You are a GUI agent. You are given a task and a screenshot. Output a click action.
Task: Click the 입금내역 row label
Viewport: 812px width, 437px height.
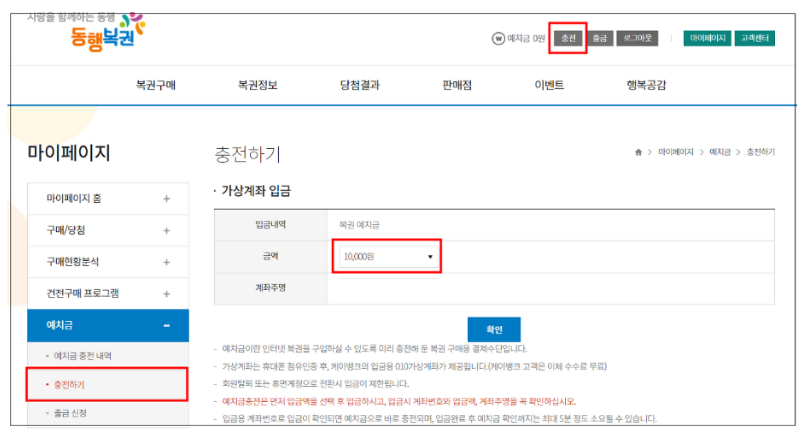(x=270, y=225)
